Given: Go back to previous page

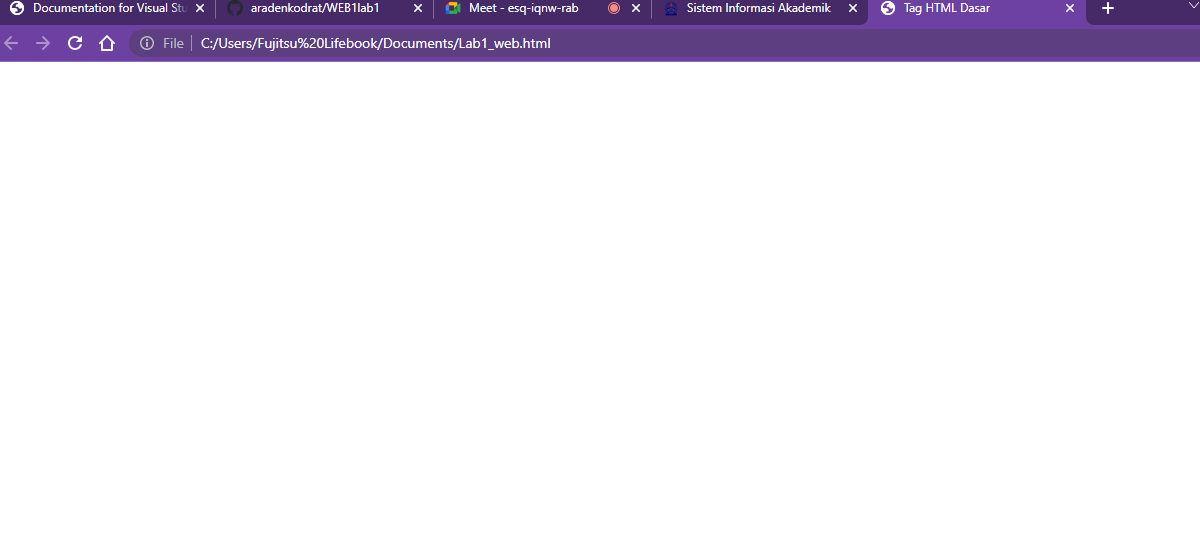Looking at the screenshot, I should tap(11, 43).
